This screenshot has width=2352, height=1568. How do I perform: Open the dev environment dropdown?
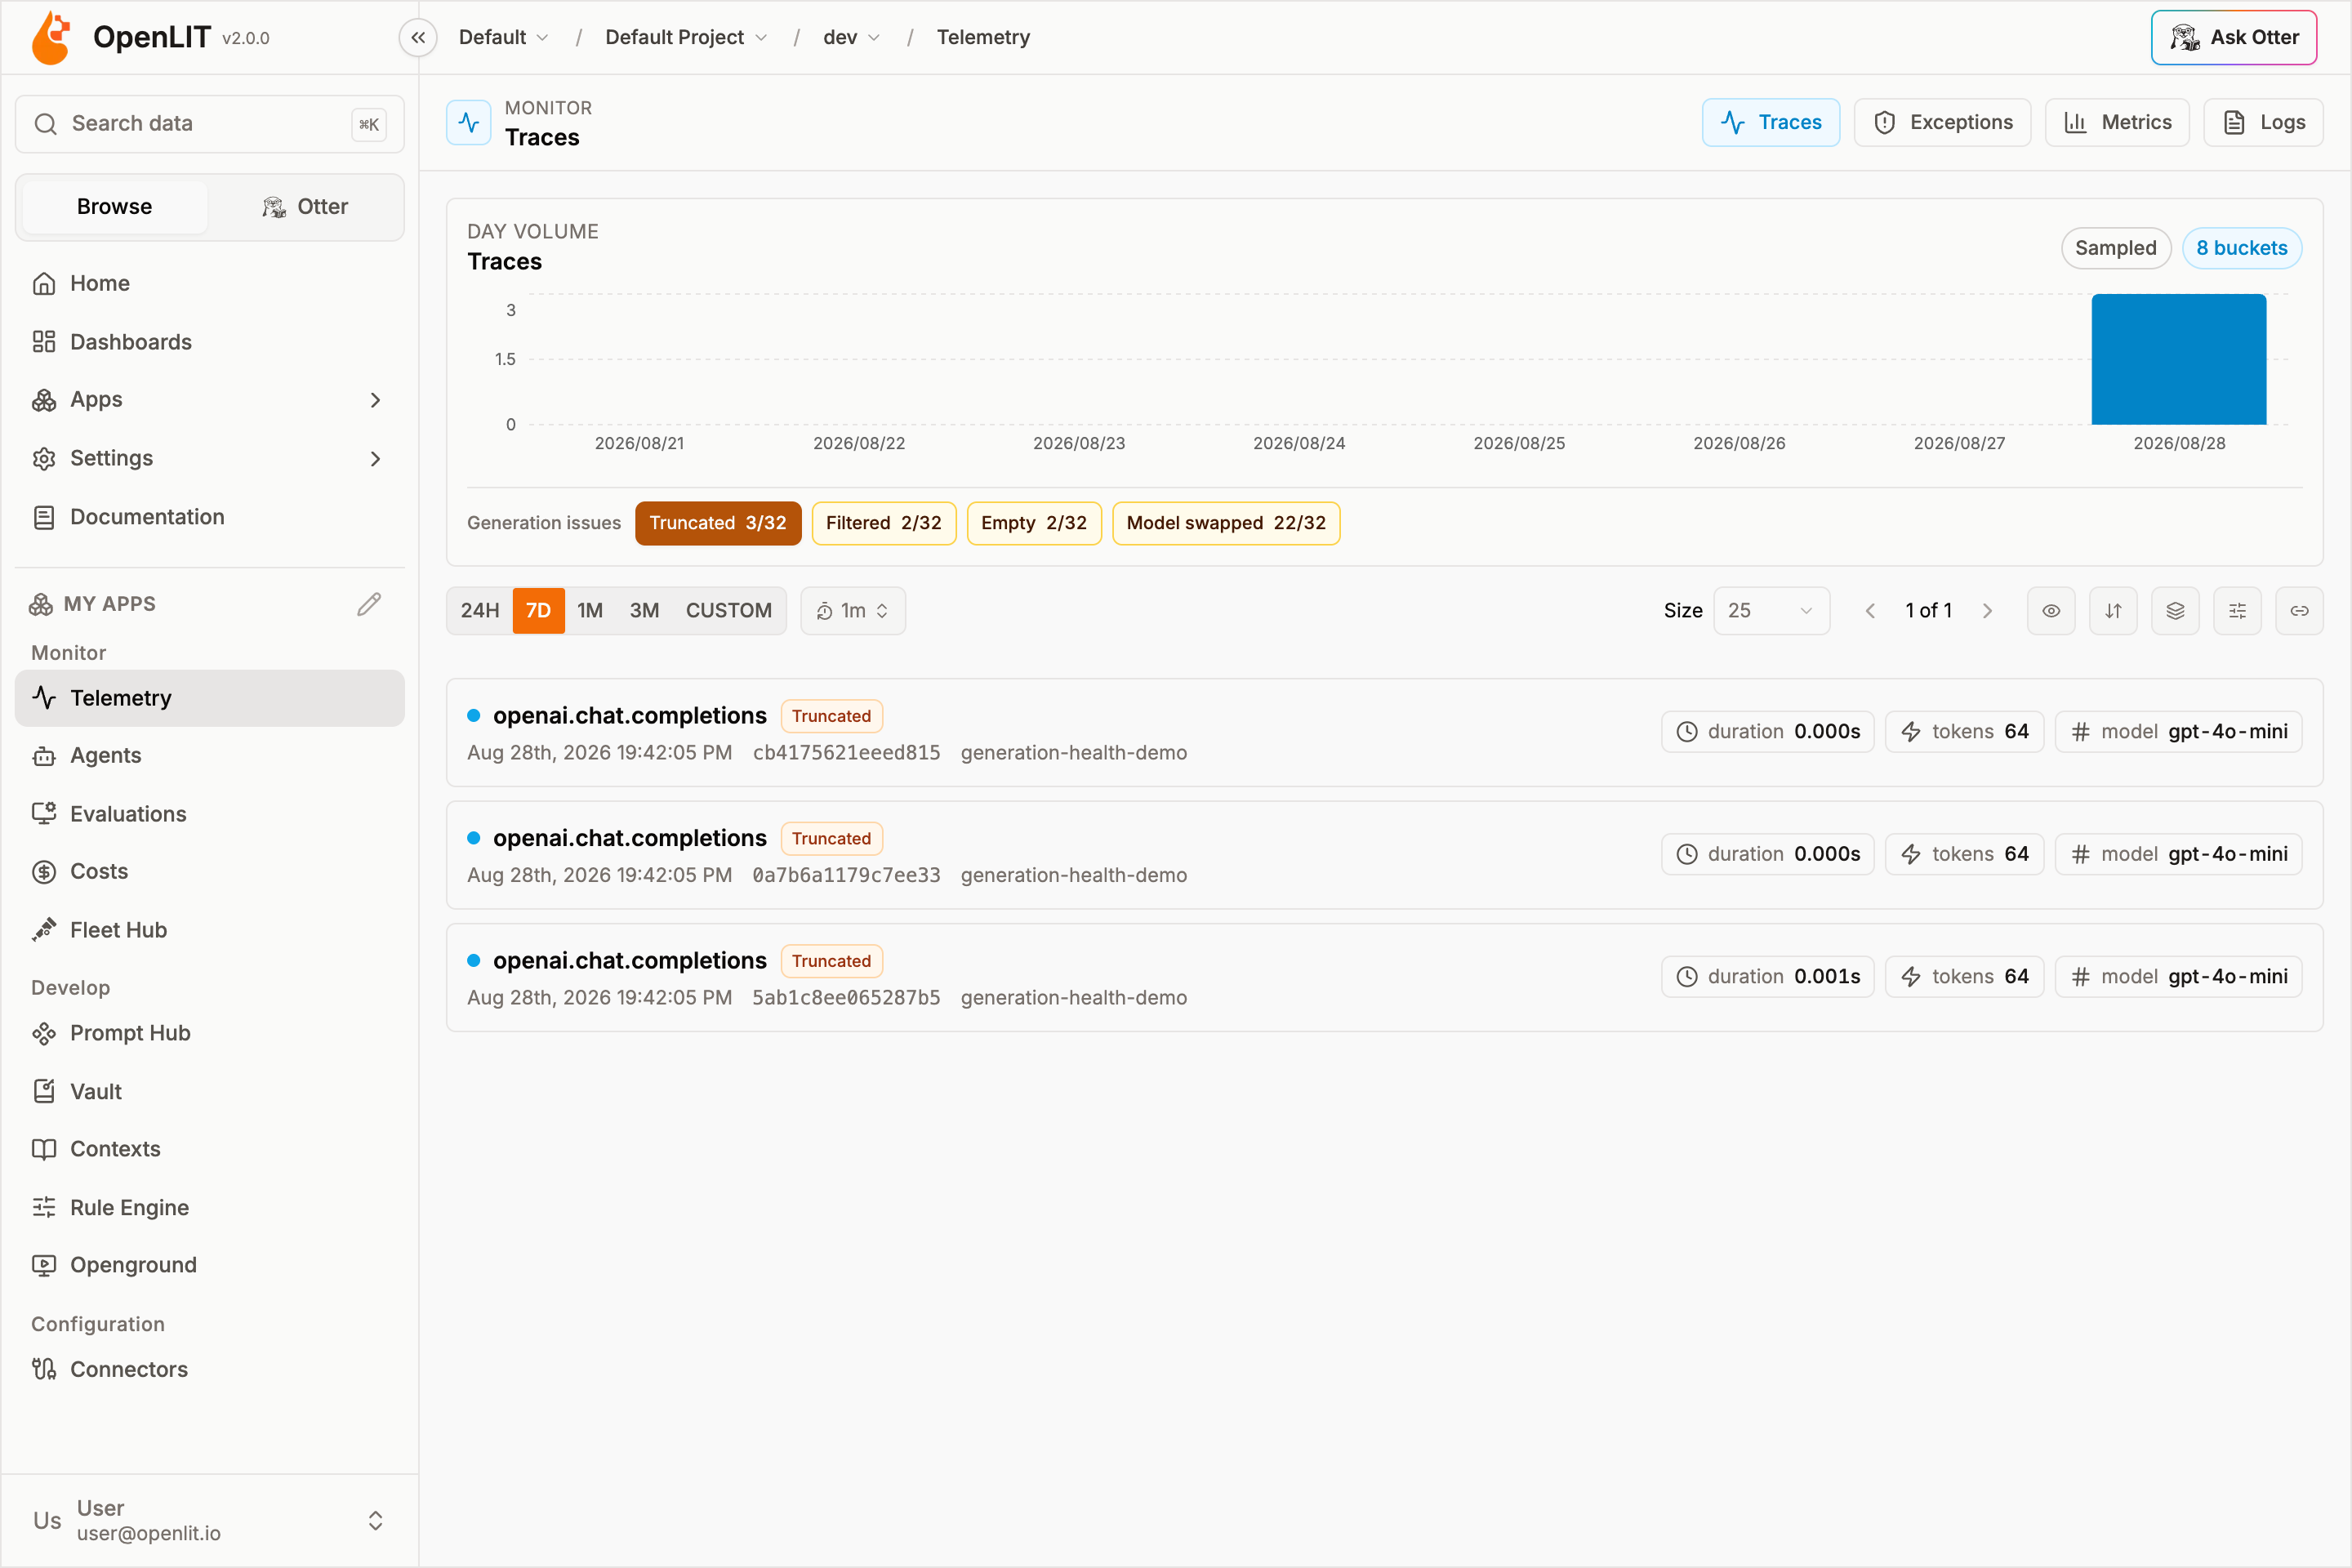(852, 37)
